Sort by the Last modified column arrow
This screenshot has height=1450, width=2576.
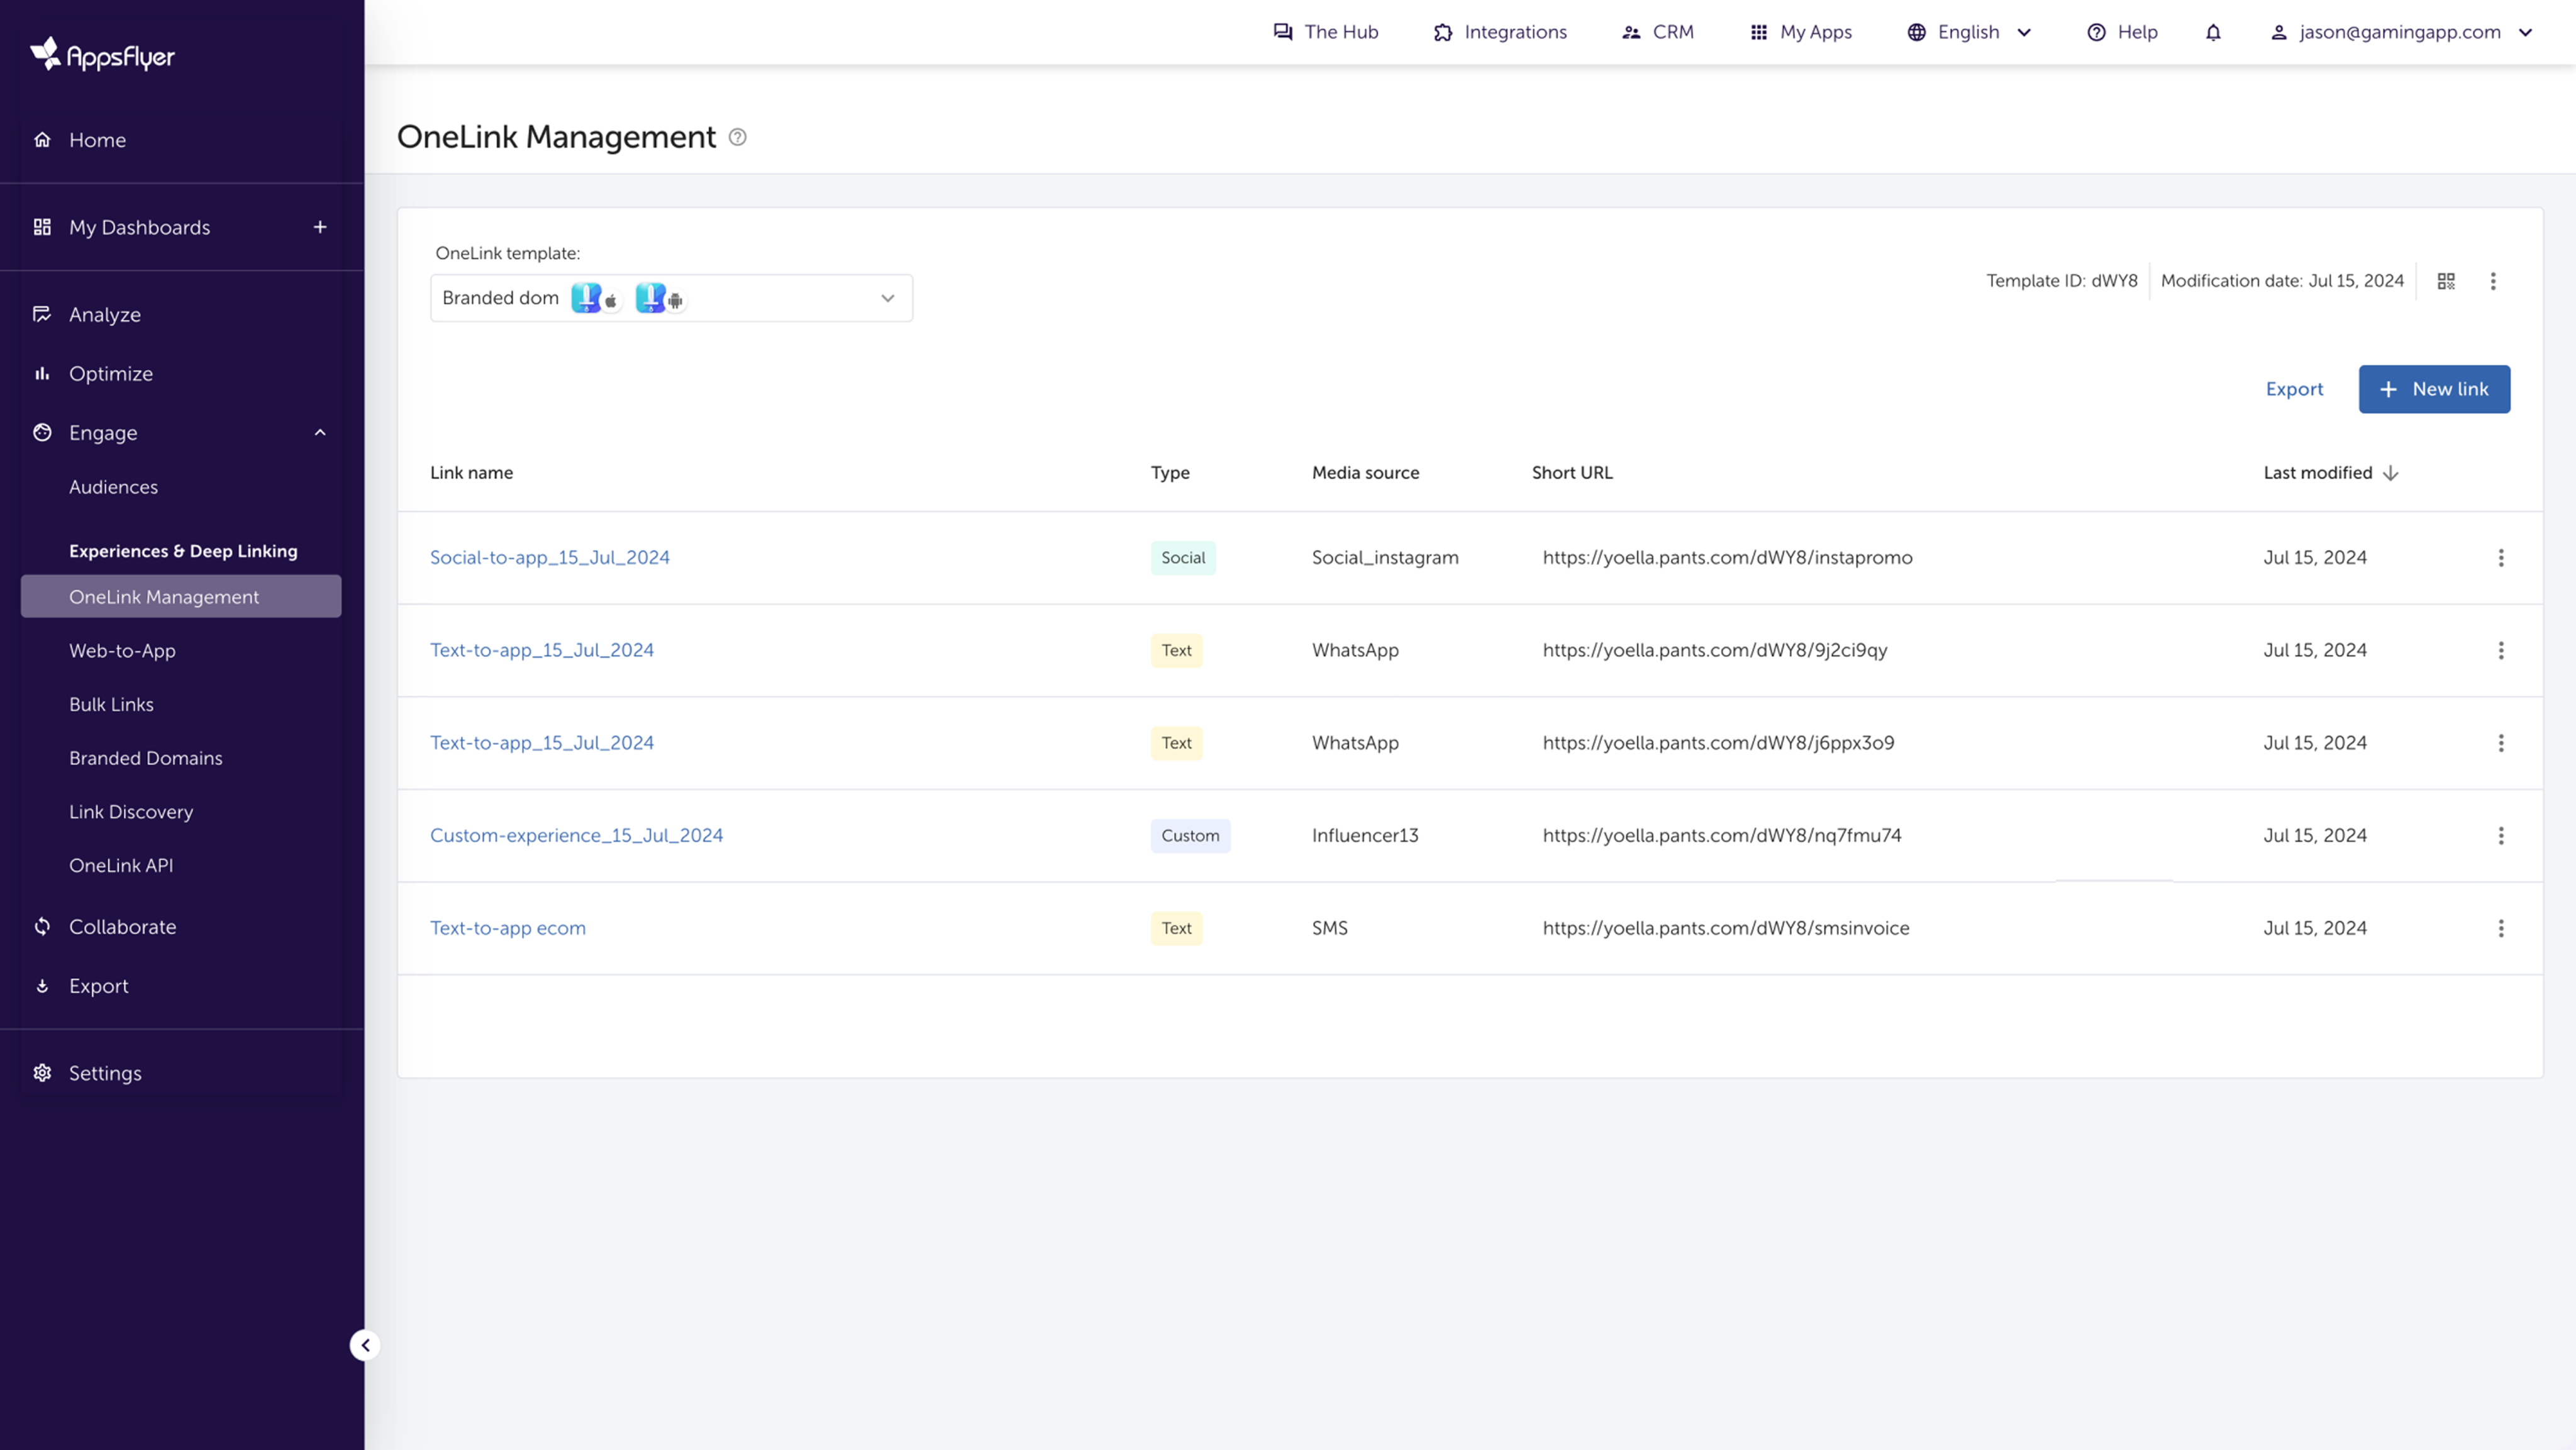point(2391,473)
